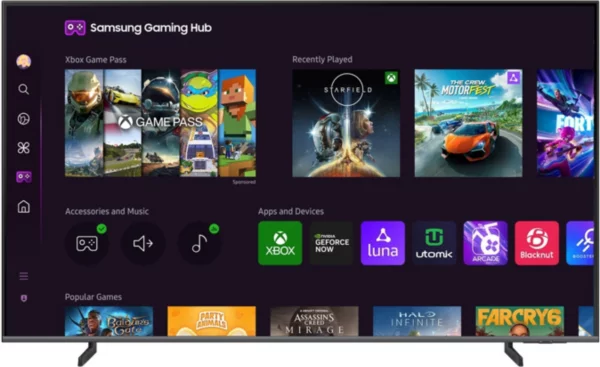Open the hamburger menu in sidebar
This screenshot has height=367, width=600.
point(24,276)
